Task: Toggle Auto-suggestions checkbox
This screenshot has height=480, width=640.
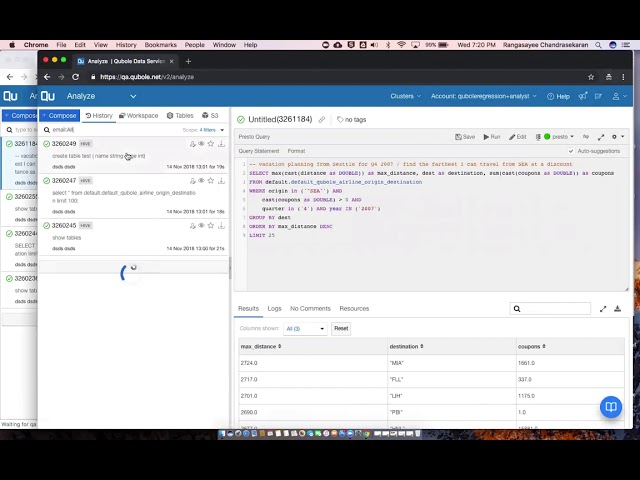Action: click(571, 151)
